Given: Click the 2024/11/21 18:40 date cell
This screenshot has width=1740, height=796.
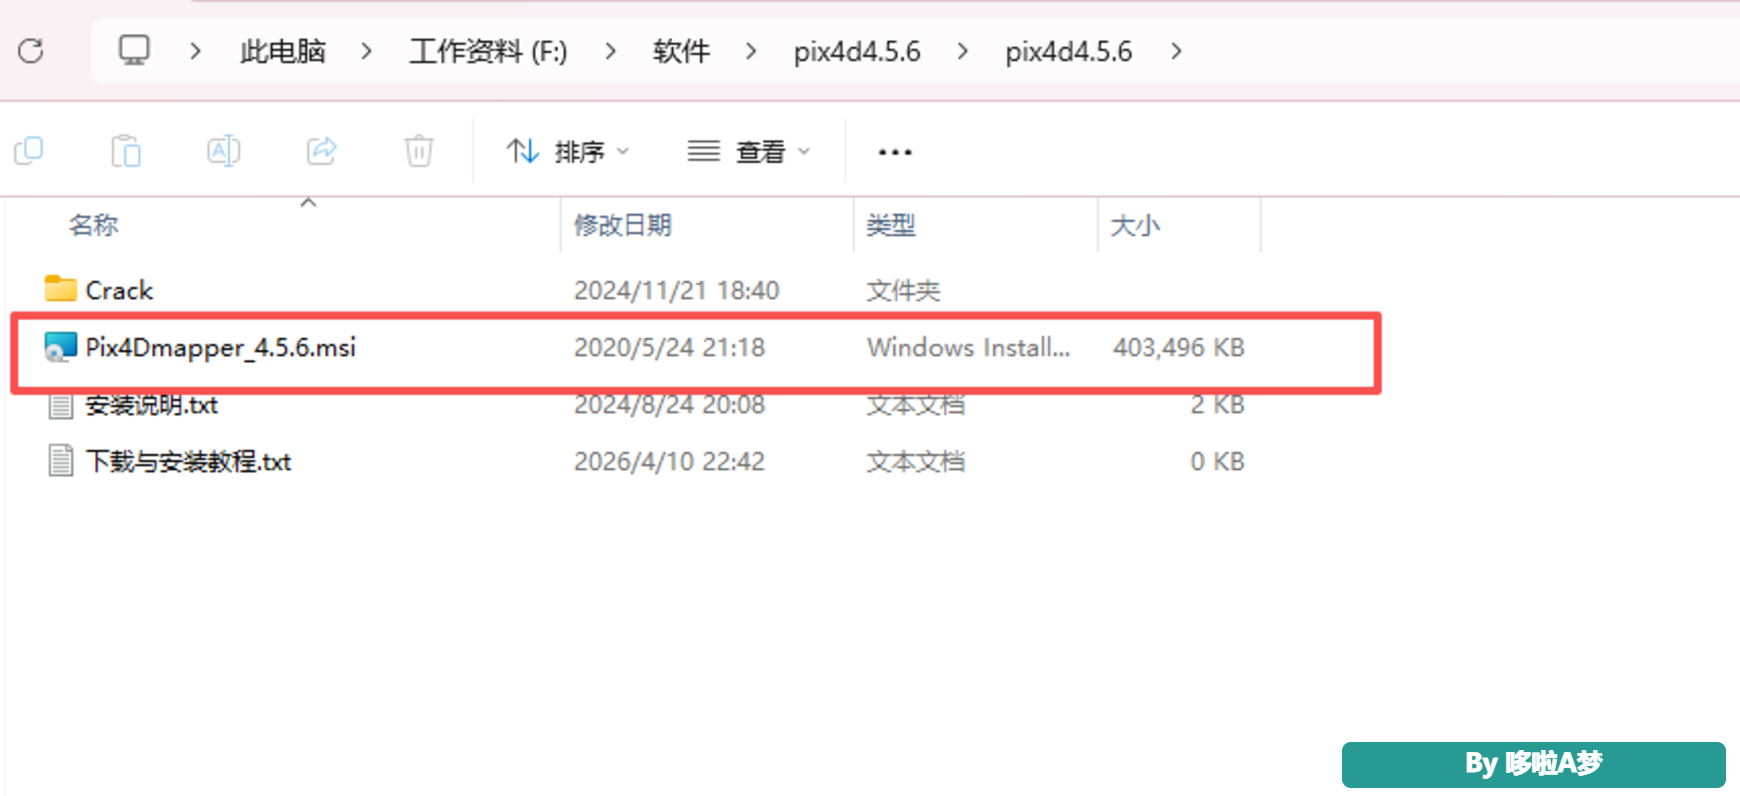Looking at the screenshot, I should click(676, 290).
